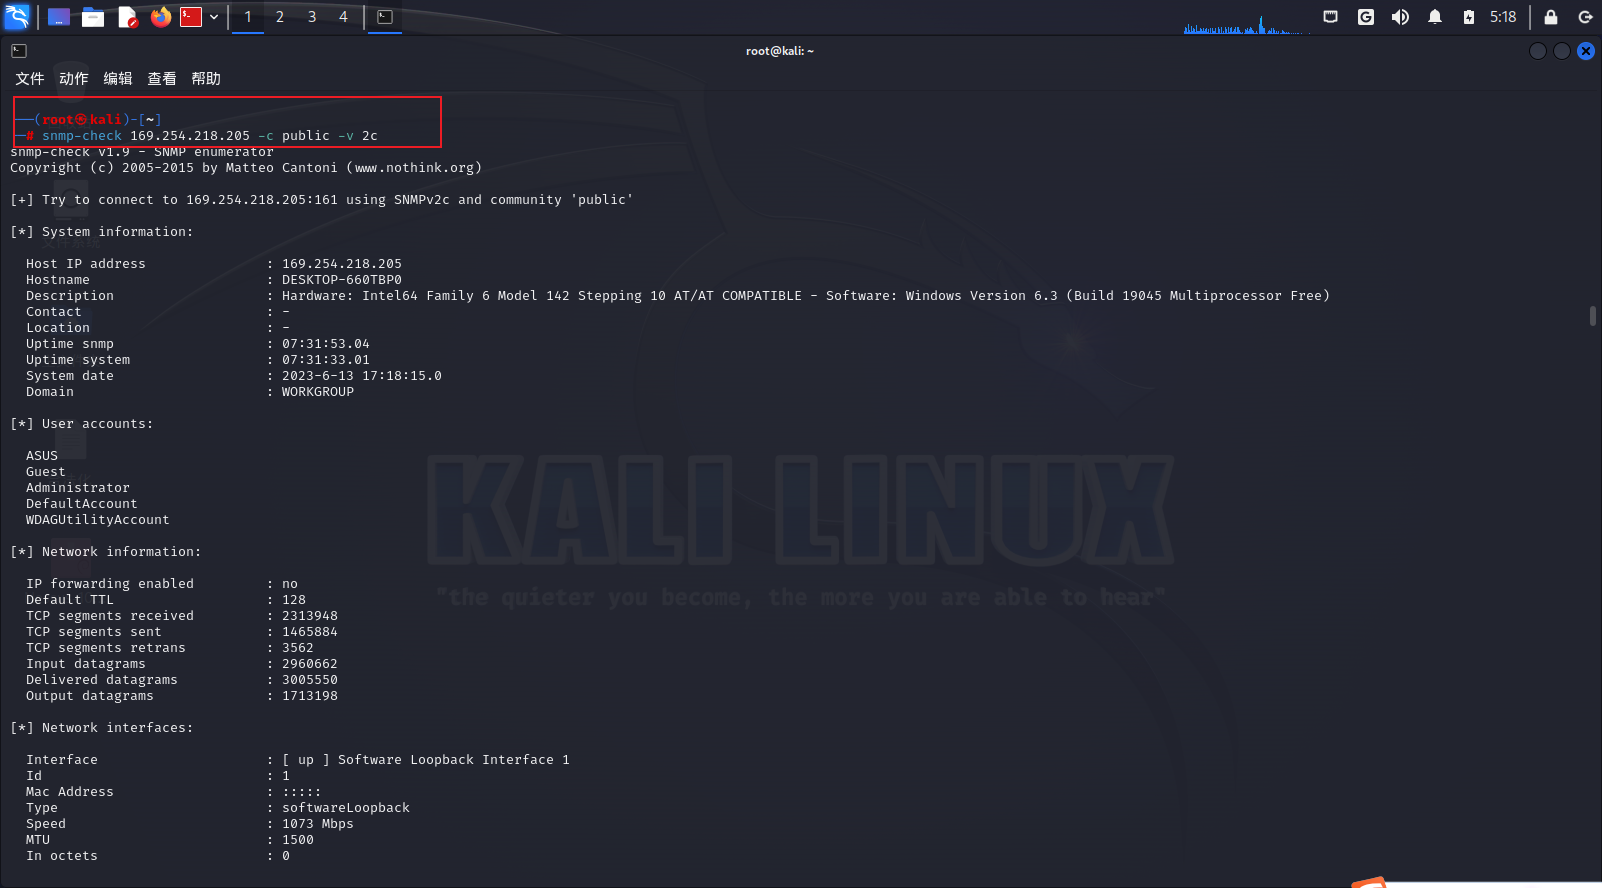
Task: Open the volume control icon
Action: pos(1400,17)
